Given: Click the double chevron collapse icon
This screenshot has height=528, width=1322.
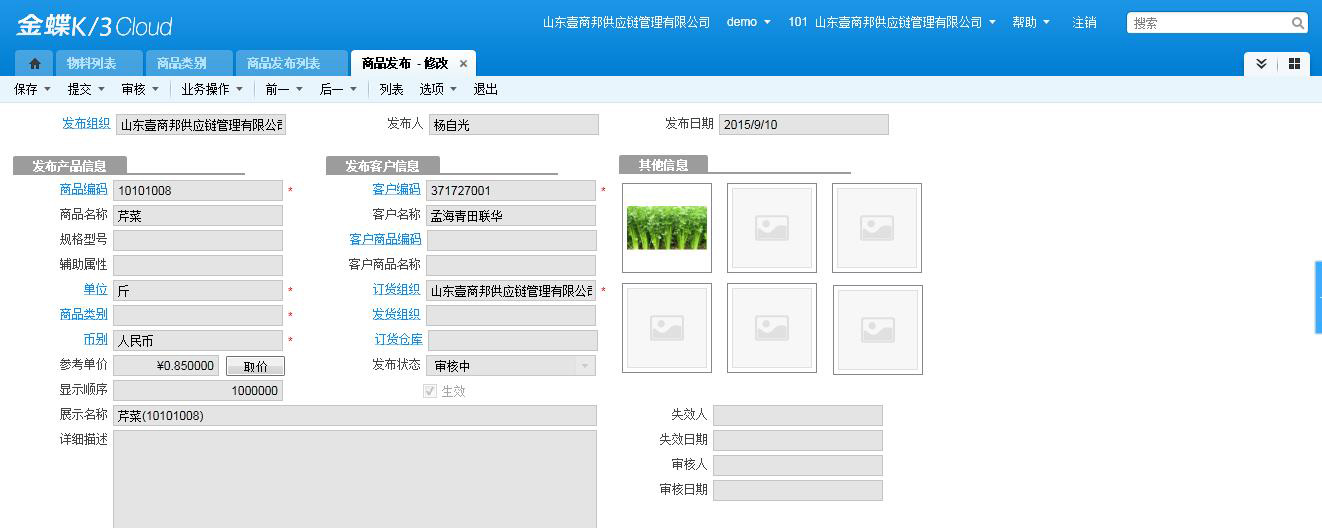Looking at the screenshot, I should (1261, 64).
